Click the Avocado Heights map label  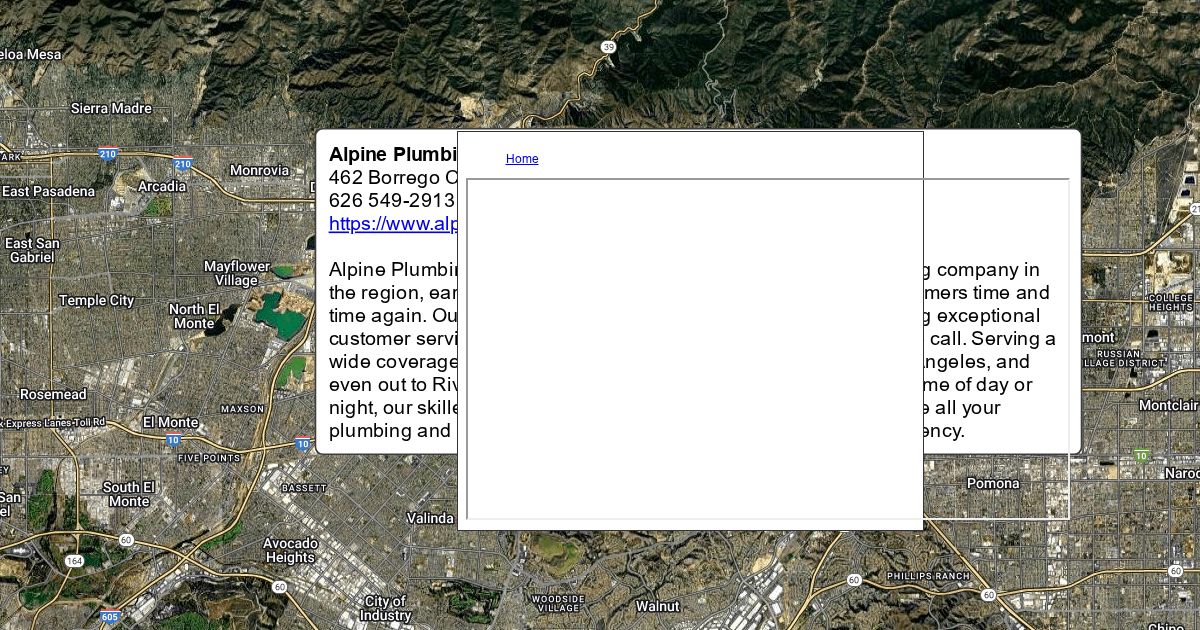tap(290, 550)
